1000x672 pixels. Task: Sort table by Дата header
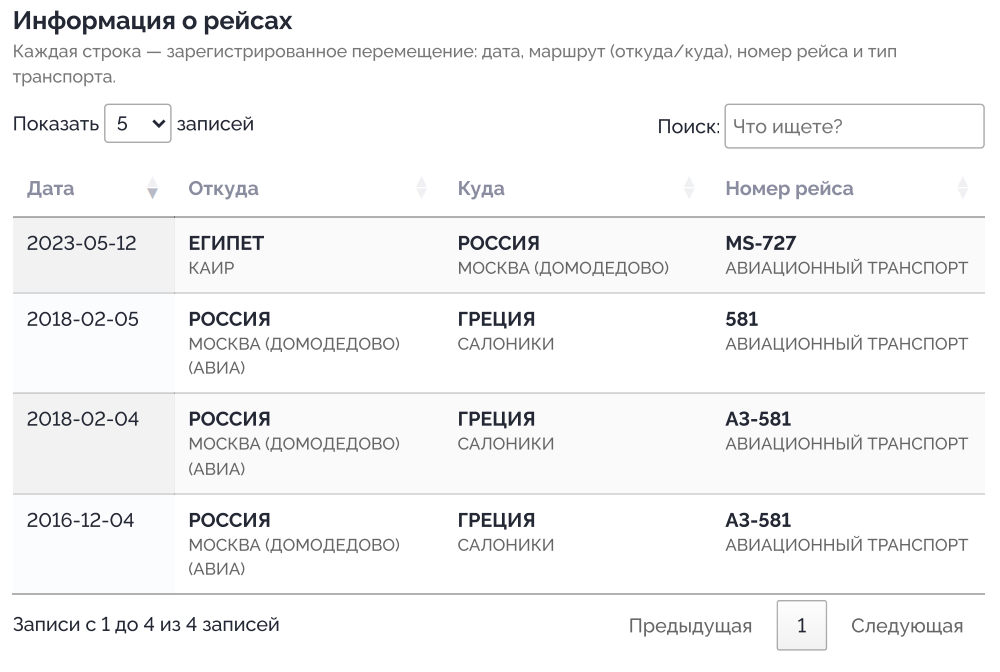pos(50,189)
